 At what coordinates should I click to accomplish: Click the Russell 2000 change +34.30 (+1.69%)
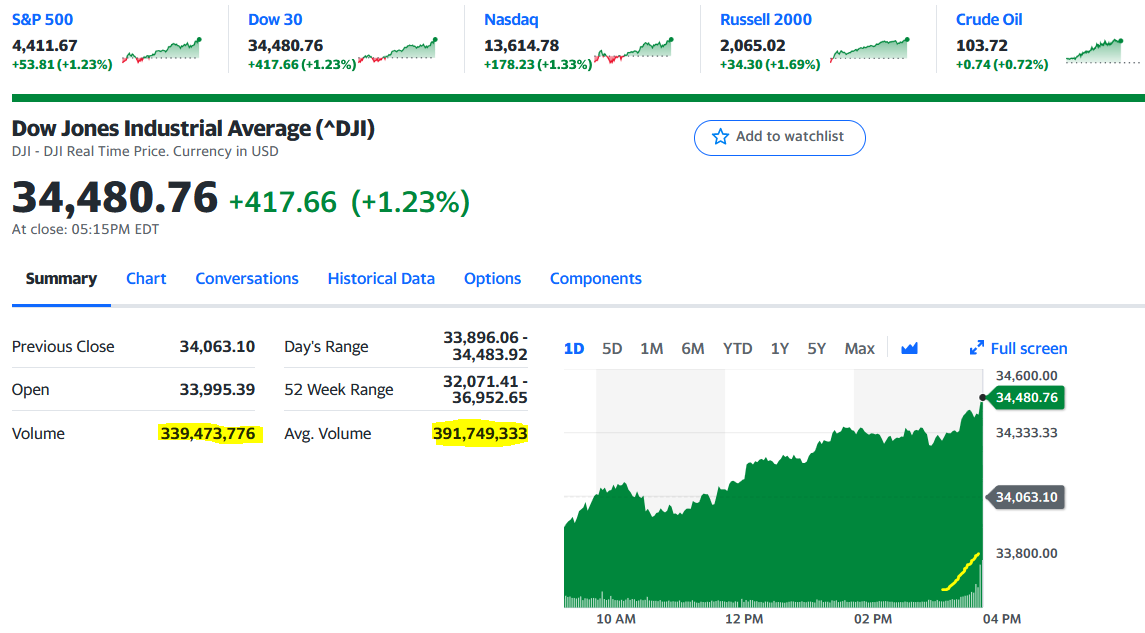770,64
